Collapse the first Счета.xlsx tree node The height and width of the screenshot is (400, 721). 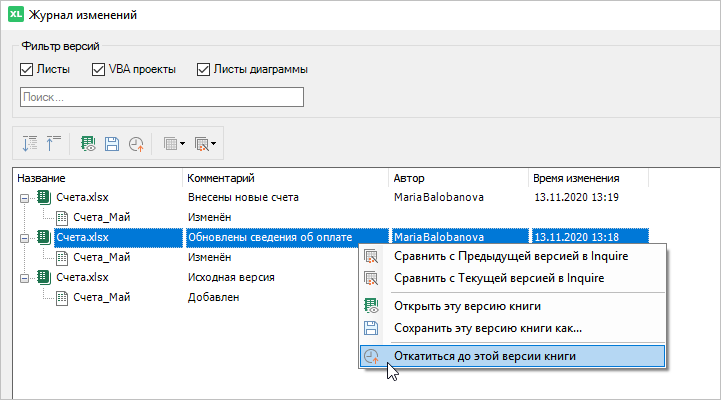[x=24, y=198]
